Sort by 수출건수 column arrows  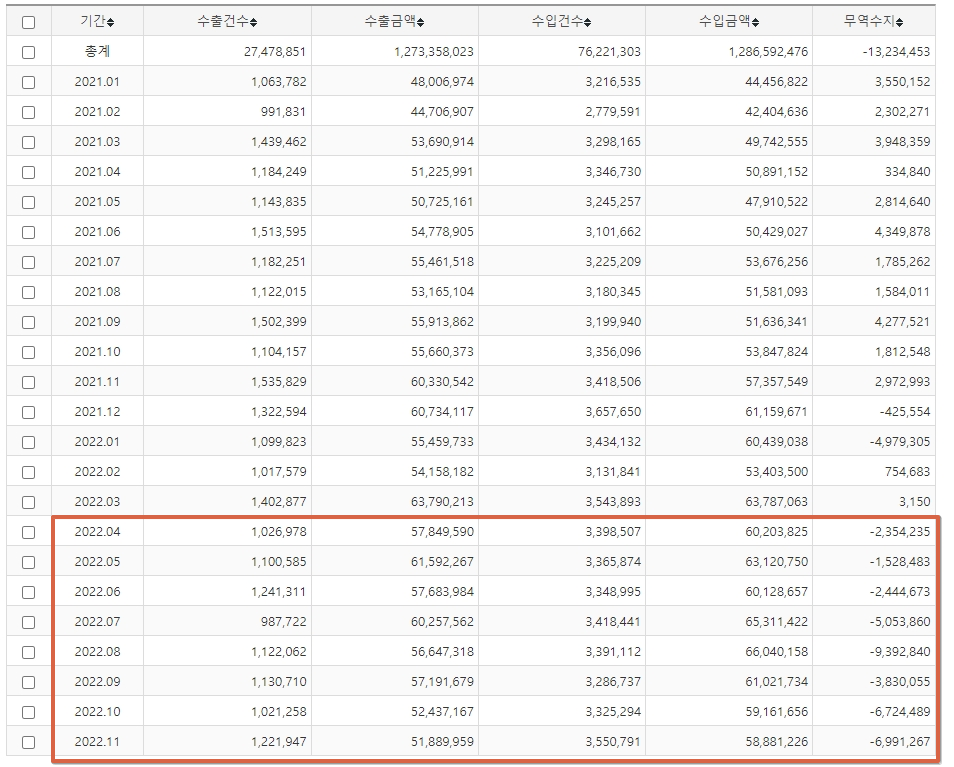(x=254, y=23)
